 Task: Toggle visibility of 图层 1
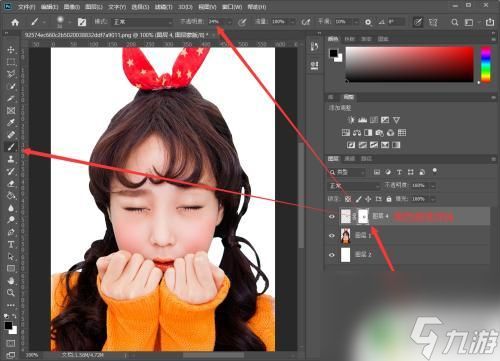tap(332, 236)
